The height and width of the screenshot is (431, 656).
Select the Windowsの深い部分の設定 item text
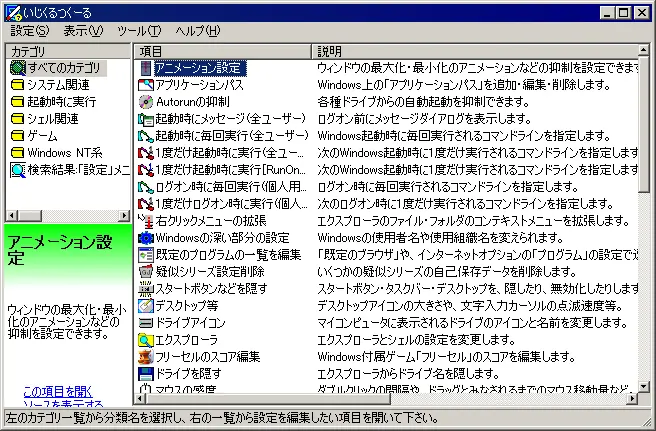[222, 238]
